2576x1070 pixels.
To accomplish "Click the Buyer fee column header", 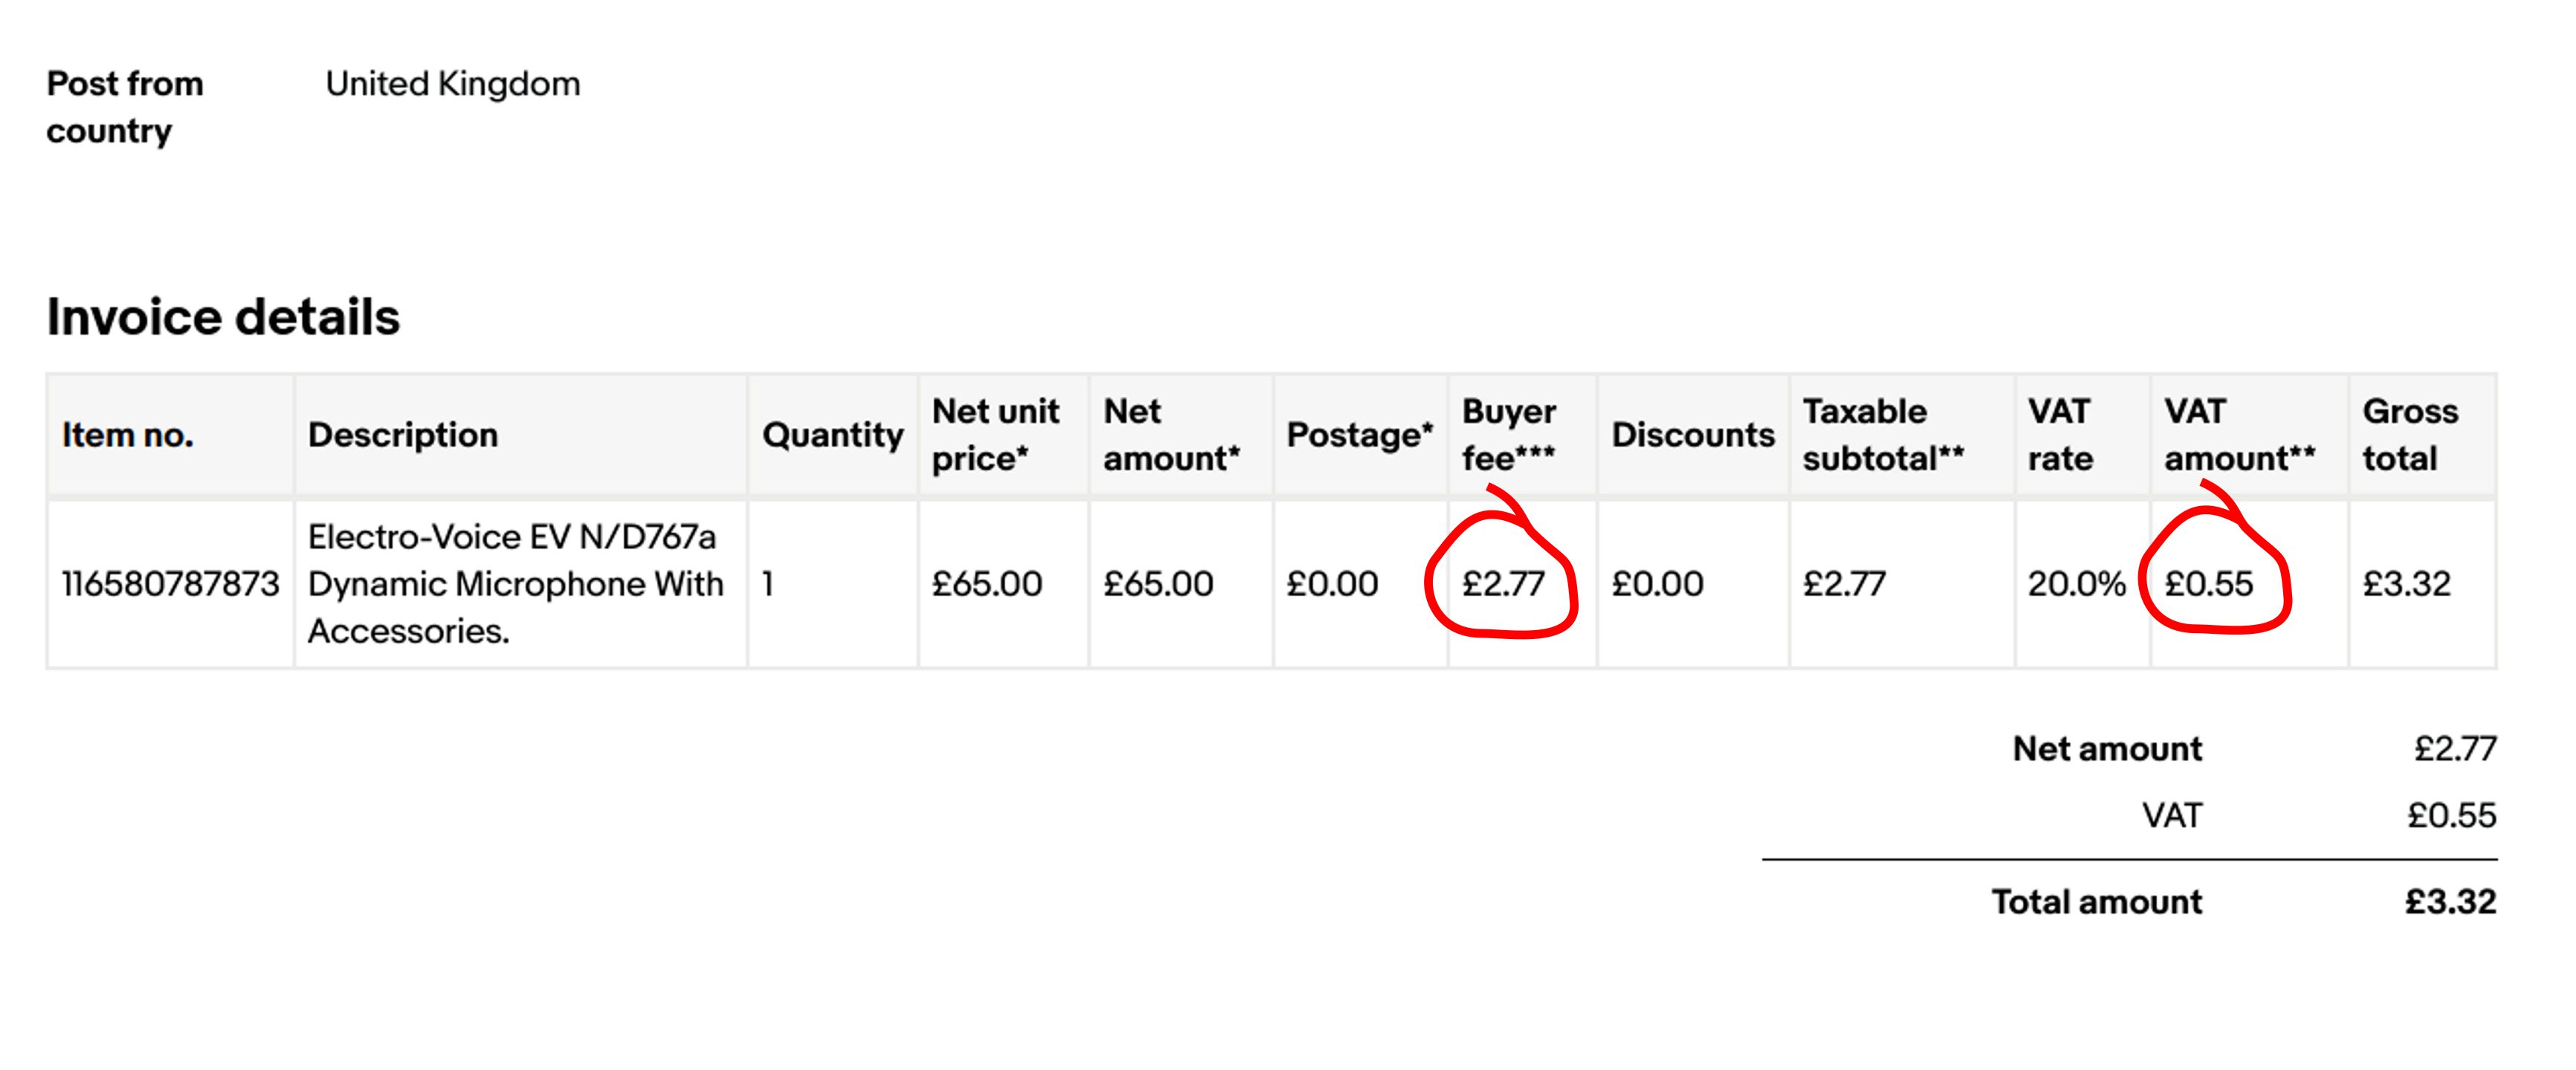I will (x=1508, y=435).
